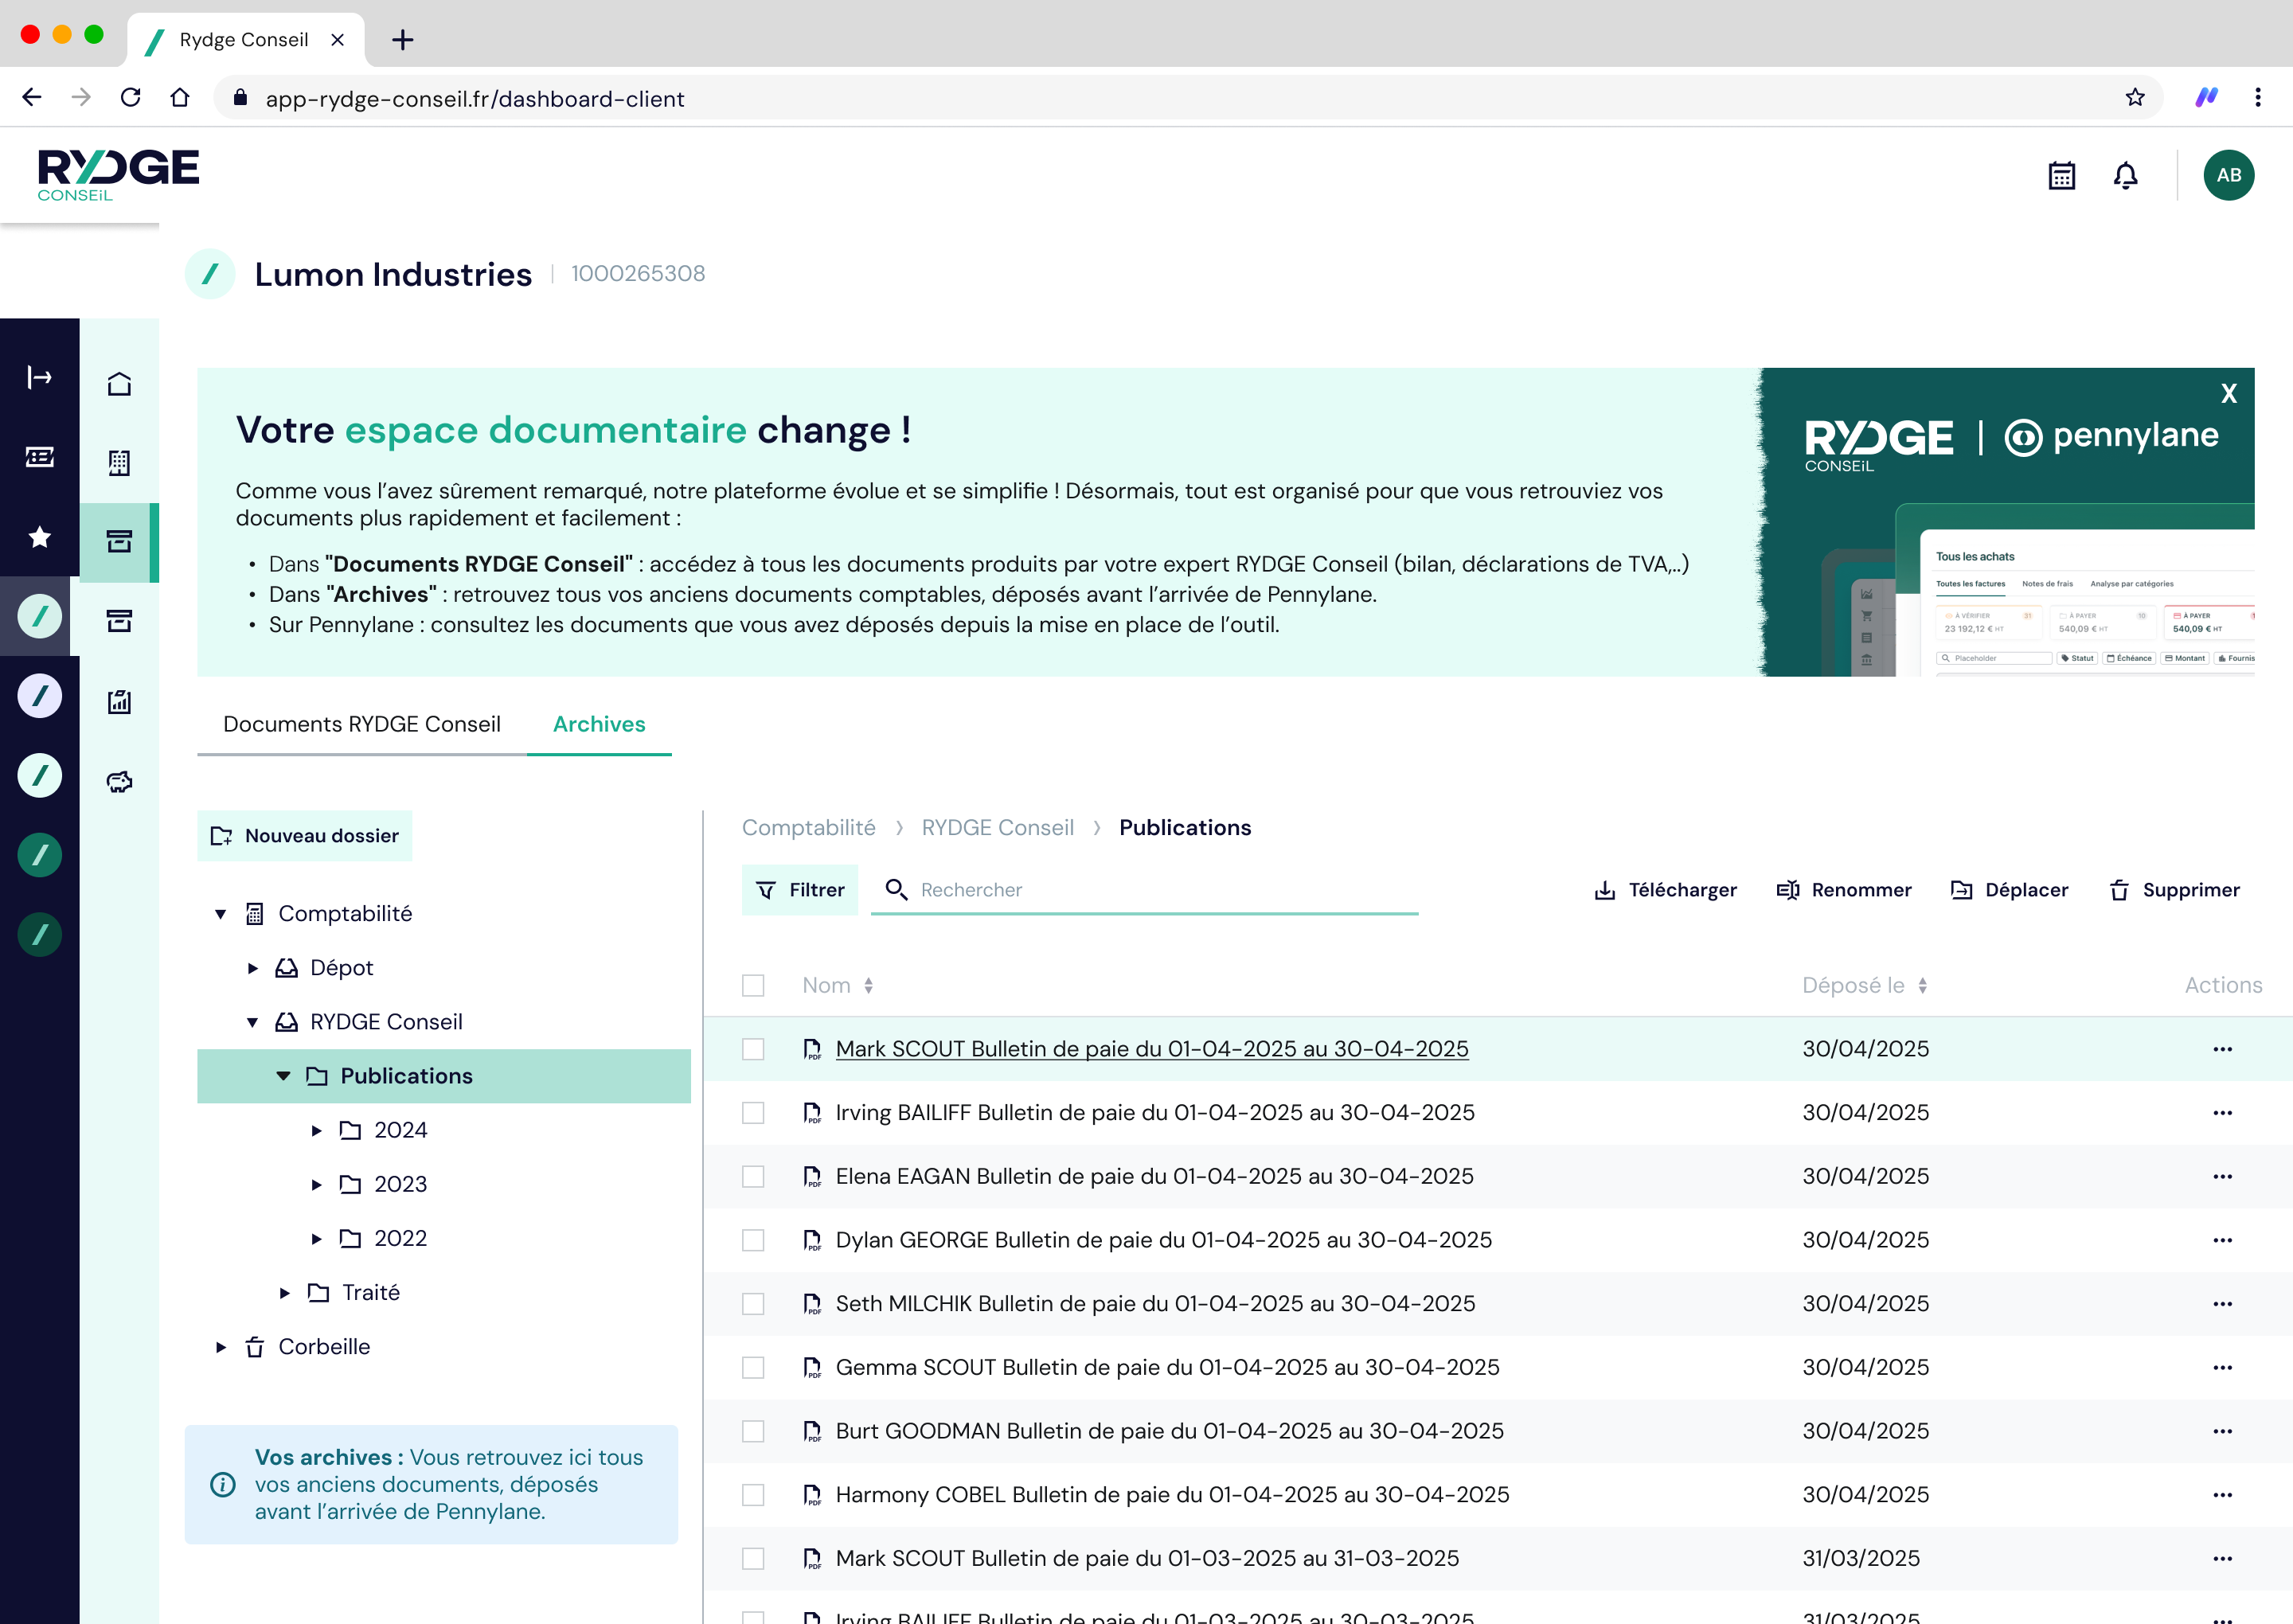Image resolution: width=2293 pixels, height=1624 pixels.
Task: Close the announcement banner with X
Action: [x=2228, y=394]
